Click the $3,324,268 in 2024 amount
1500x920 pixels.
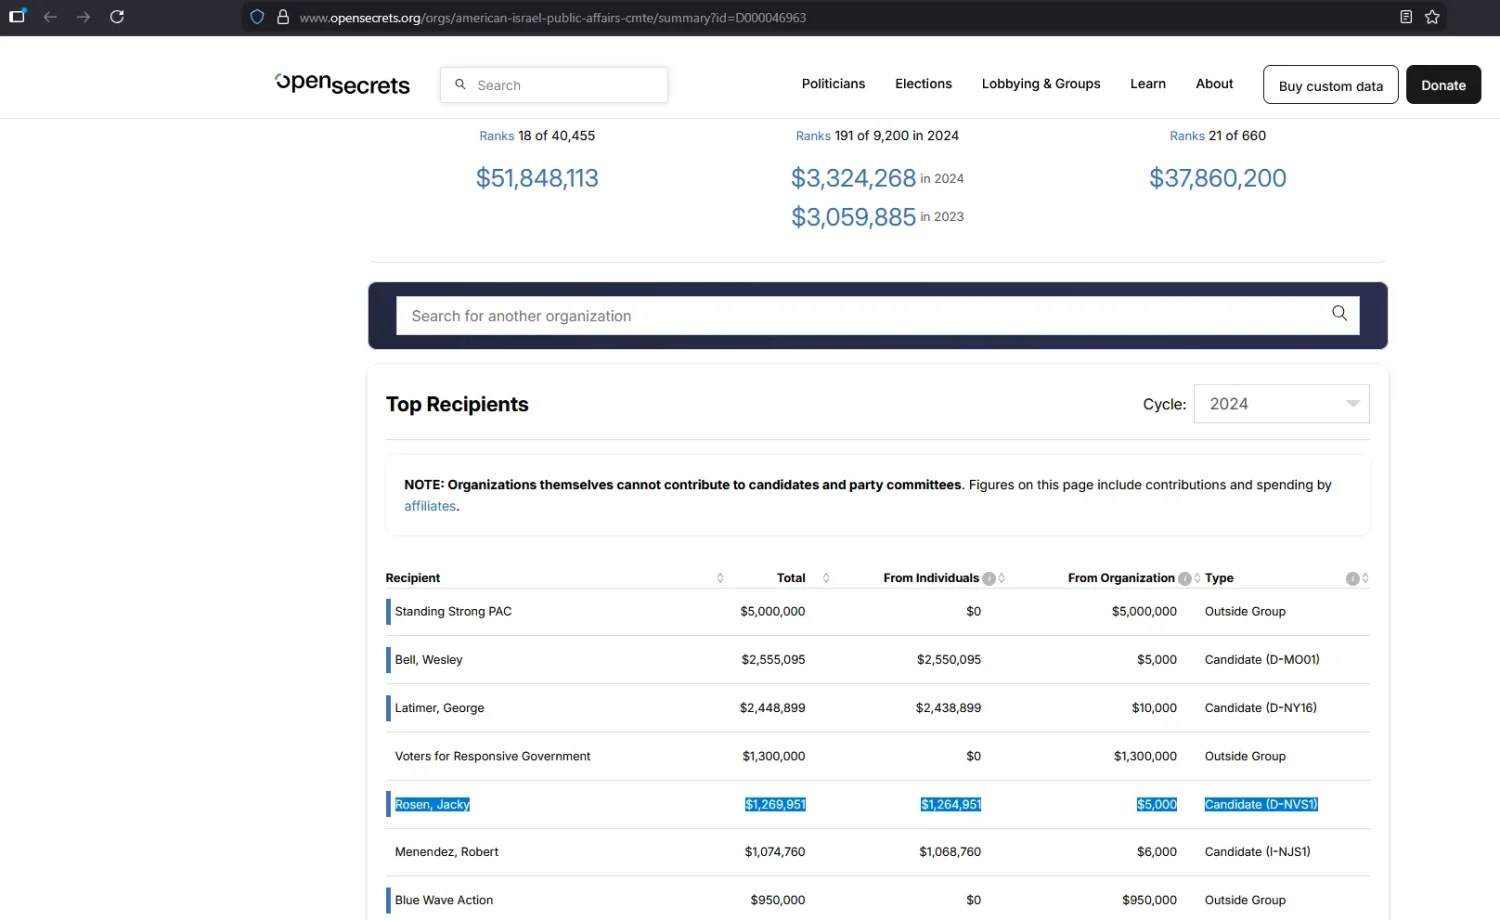pyautogui.click(x=853, y=178)
